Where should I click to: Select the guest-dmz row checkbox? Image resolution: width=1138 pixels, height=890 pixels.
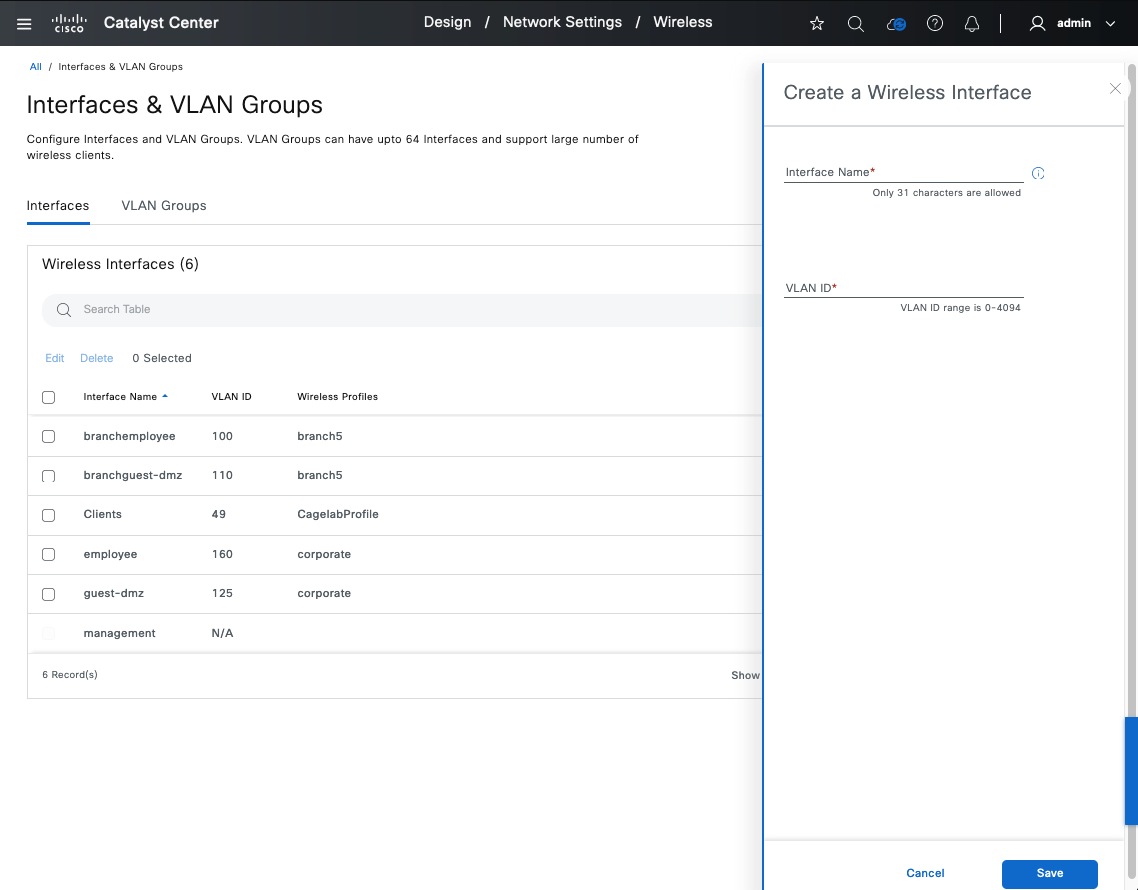49,594
